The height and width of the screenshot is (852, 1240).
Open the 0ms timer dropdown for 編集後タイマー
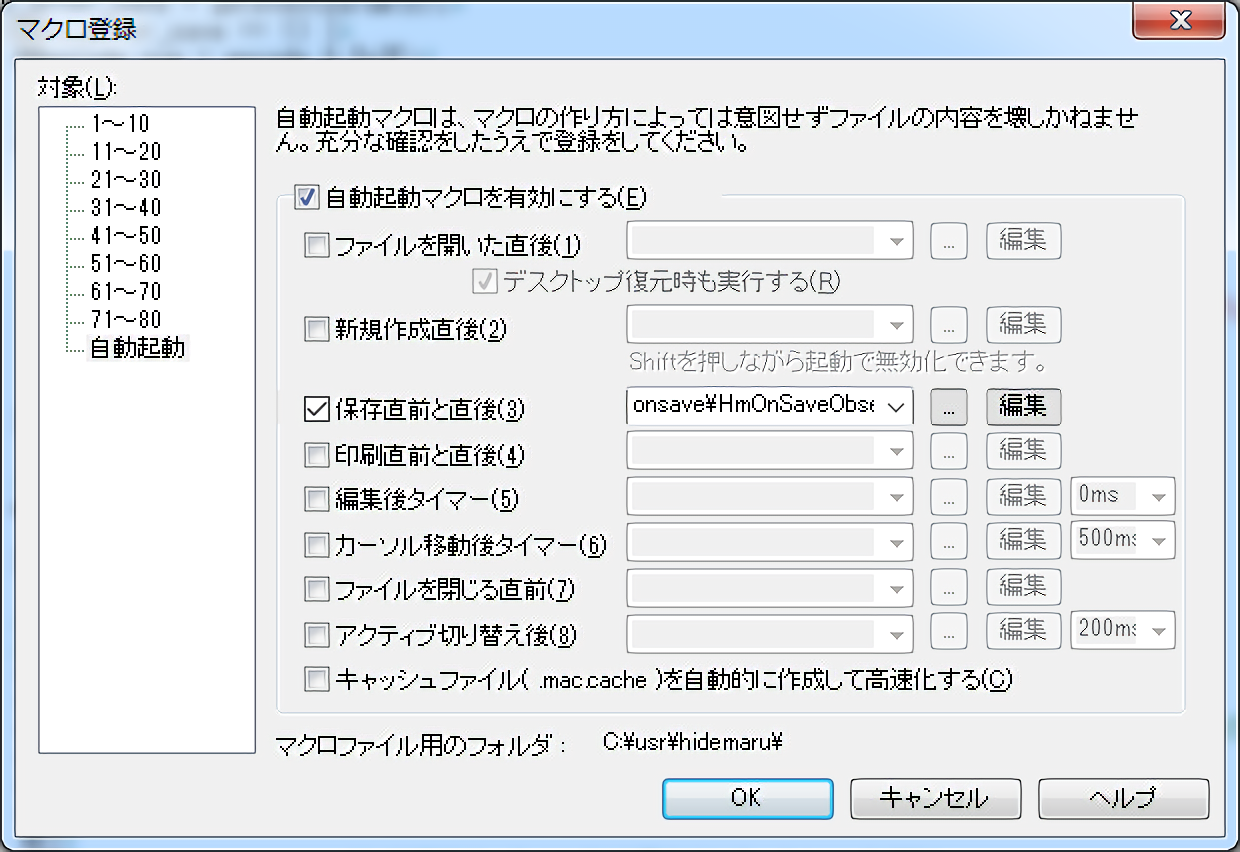click(1158, 496)
